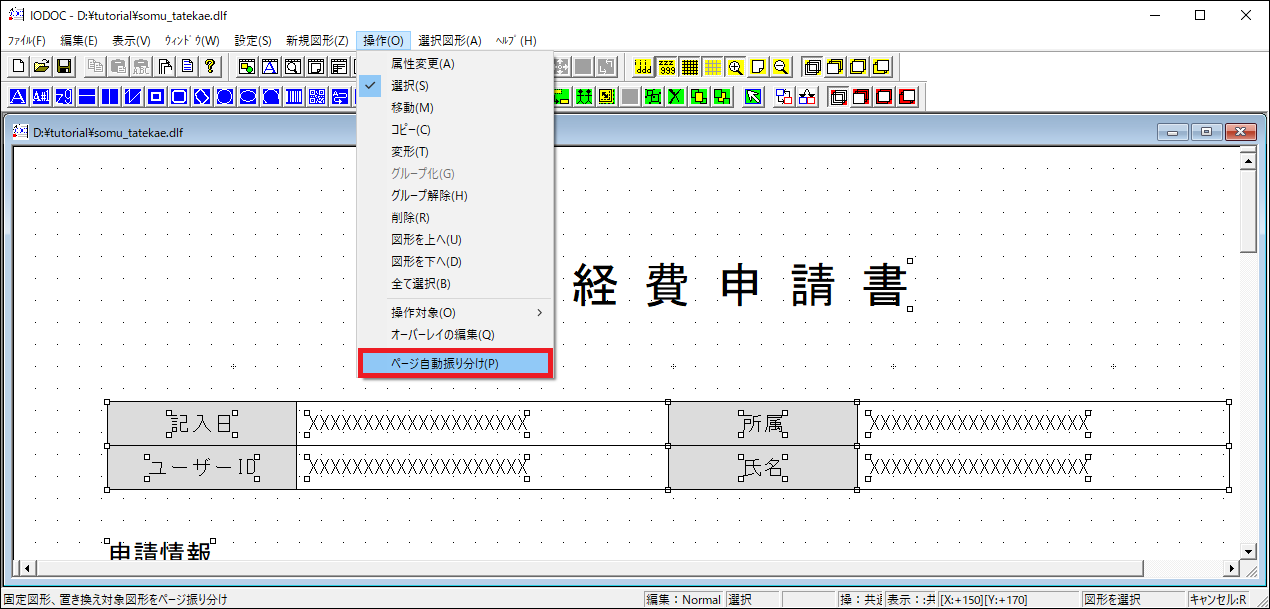The width and height of the screenshot is (1270, 609).
Task: Select the blue 'Z9' numeric shape tool
Action: (x=64, y=96)
